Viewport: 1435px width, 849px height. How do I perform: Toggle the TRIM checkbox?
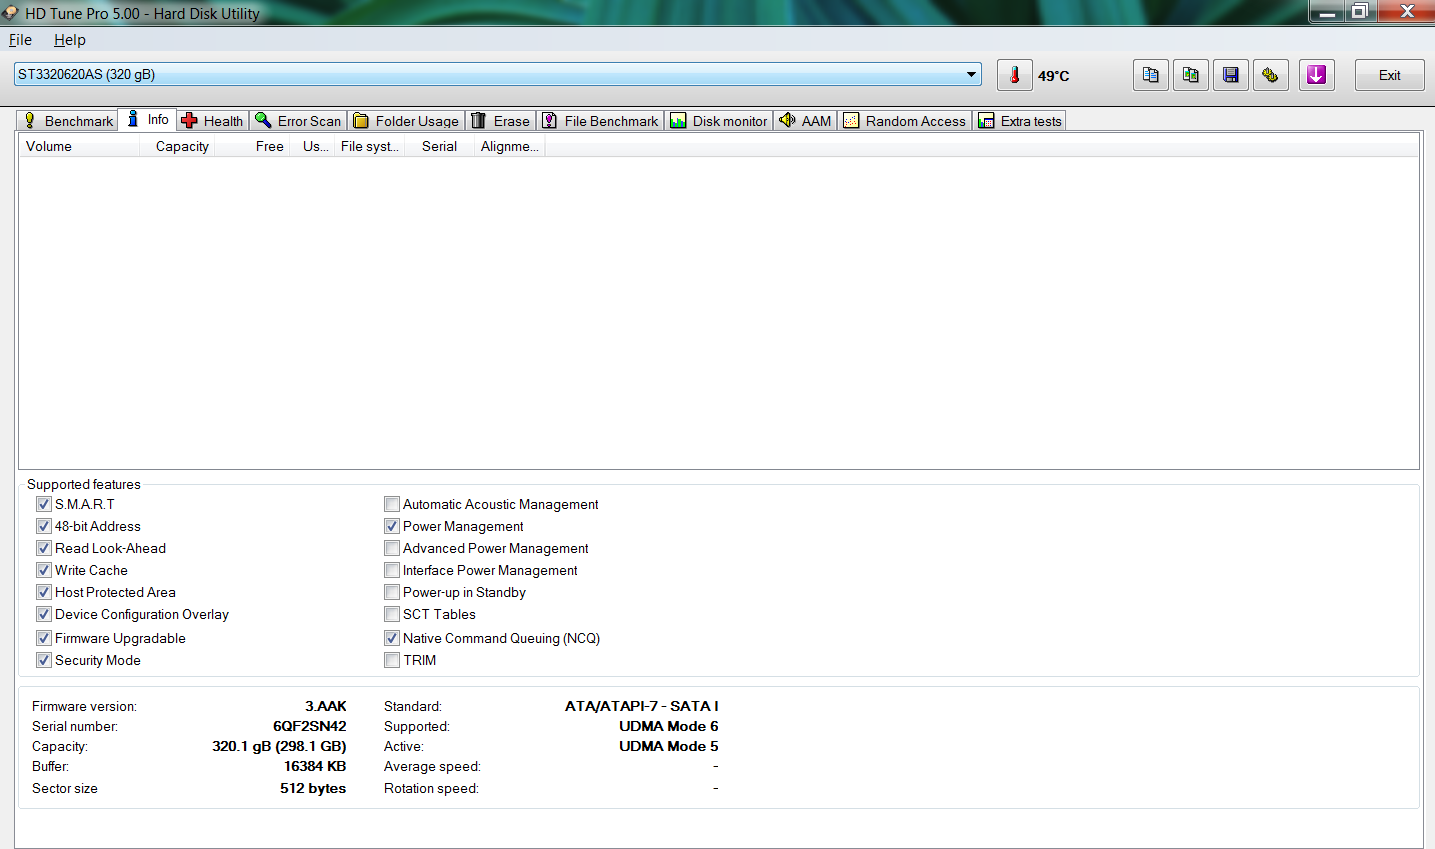point(392,660)
